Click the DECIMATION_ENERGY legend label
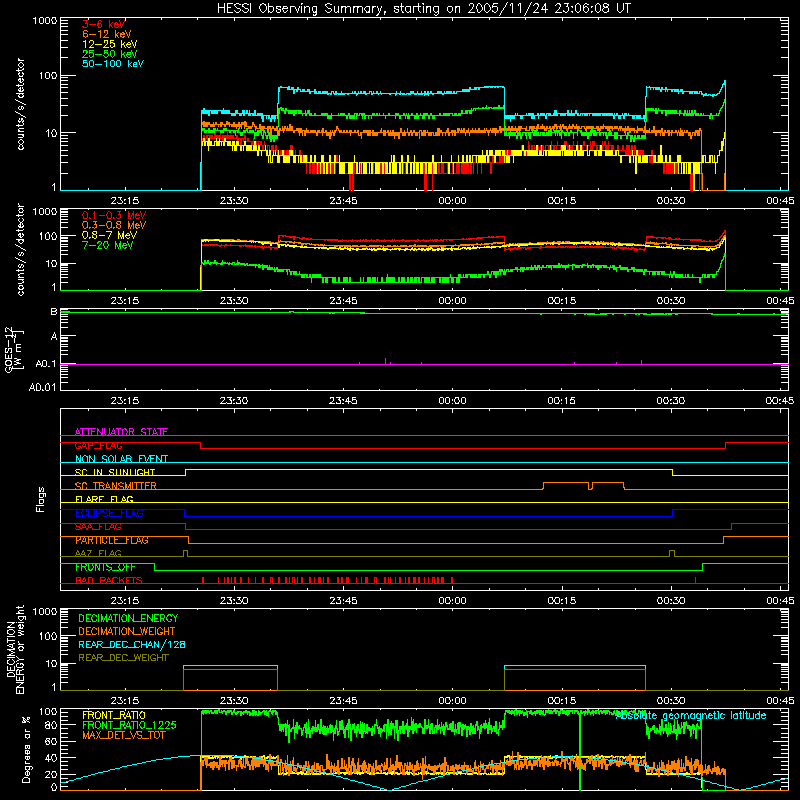The width and height of the screenshot is (800, 800). point(128,618)
